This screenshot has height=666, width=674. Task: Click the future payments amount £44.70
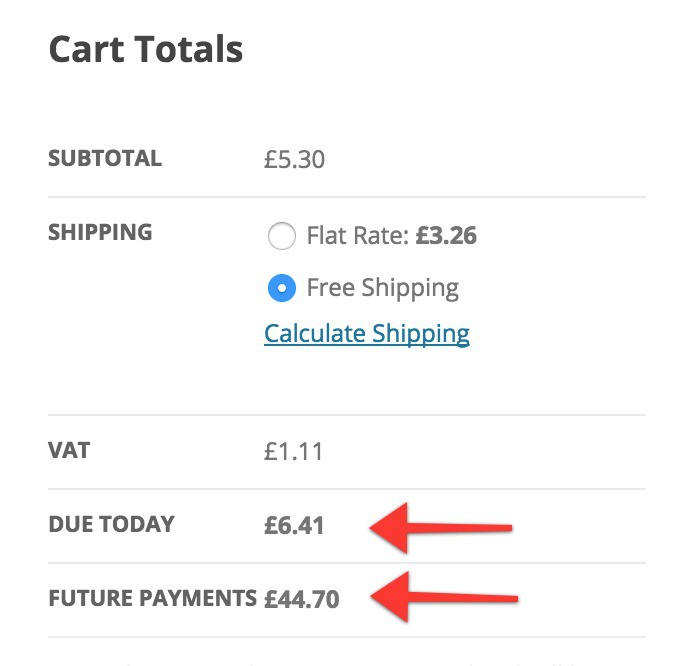pos(301,600)
